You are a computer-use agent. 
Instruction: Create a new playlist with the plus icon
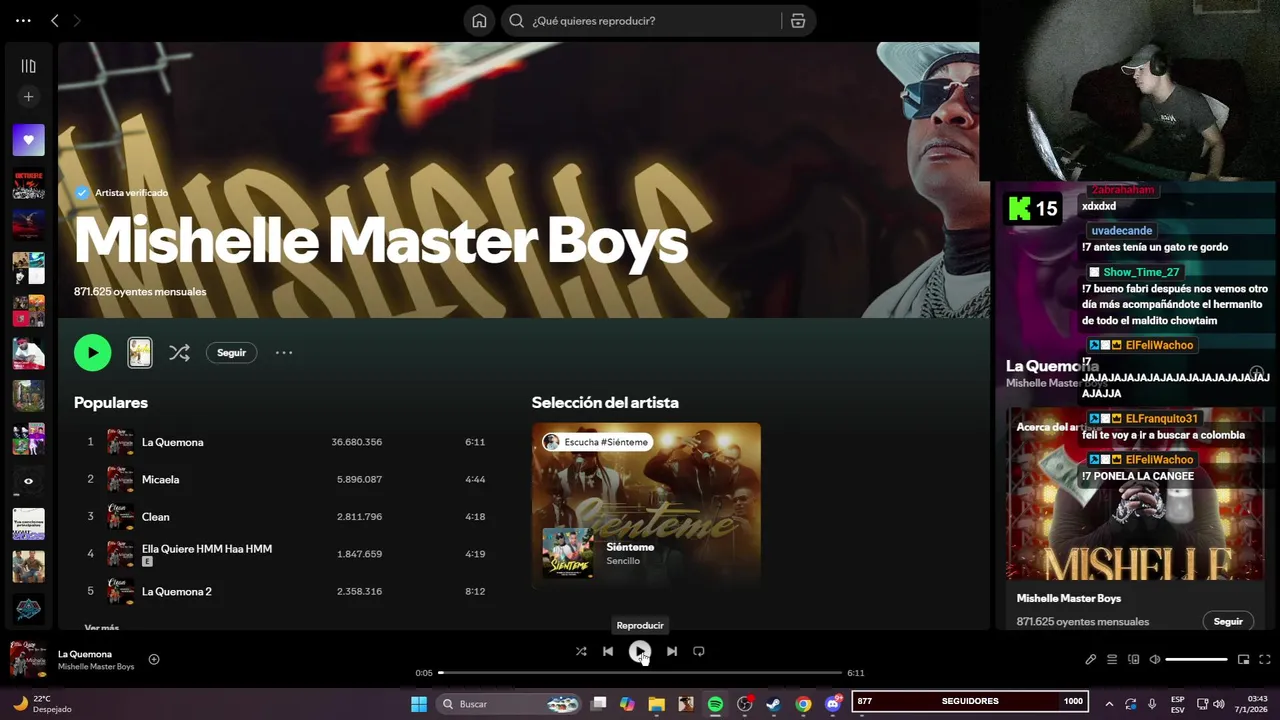28,97
